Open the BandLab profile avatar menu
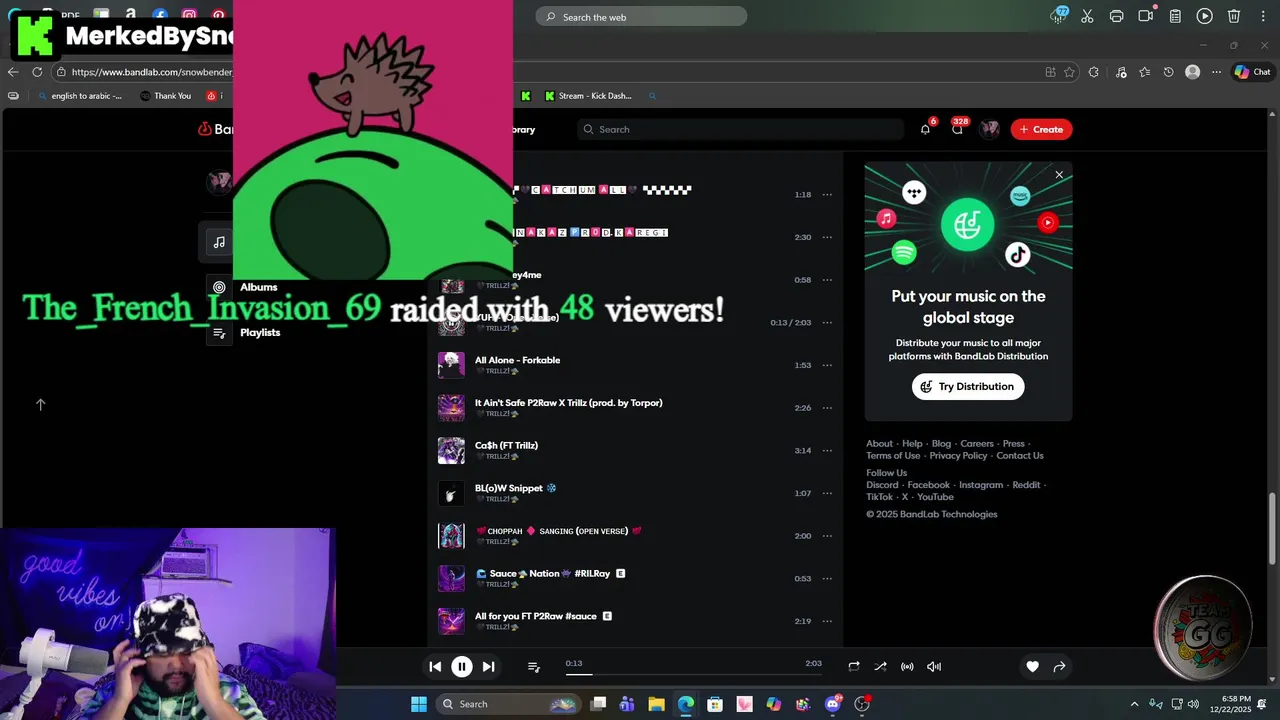This screenshot has width=1280, height=720. click(x=989, y=129)
